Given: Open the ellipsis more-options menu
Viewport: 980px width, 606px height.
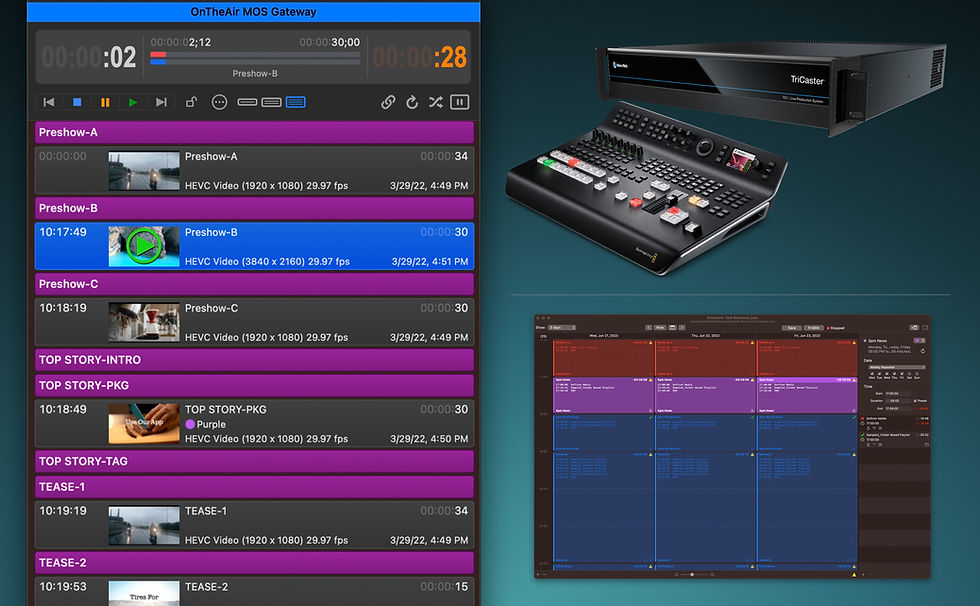Looking at the screenshot, I should (219, 102).
